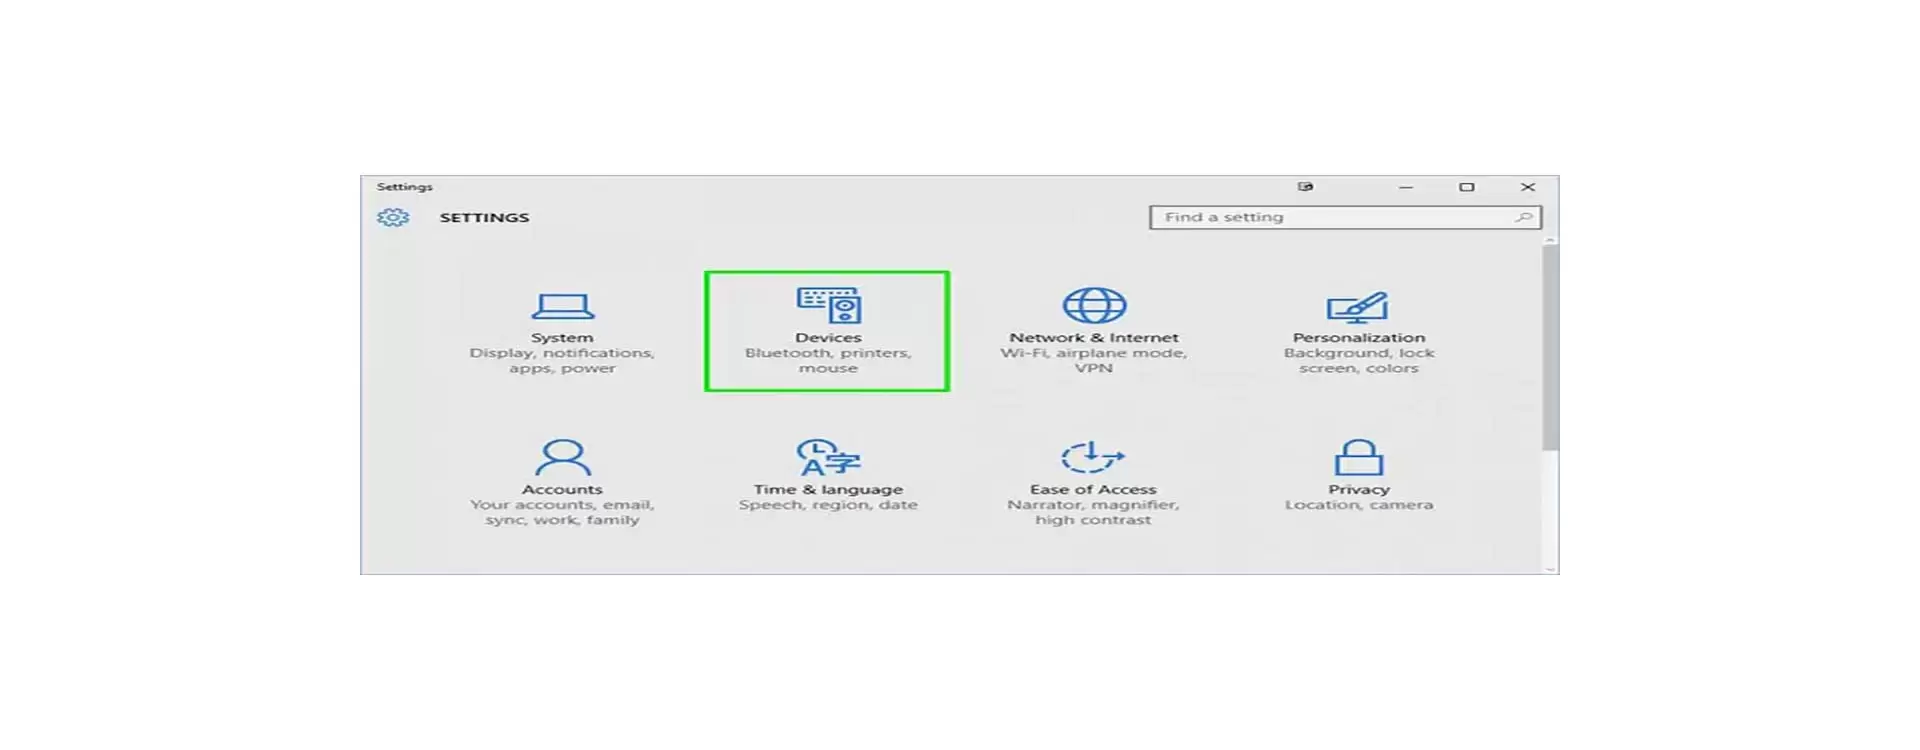Open the Personalization monitor and brush icon
This screenshot has height=750, width=1920.
(x=1357, y=306)
